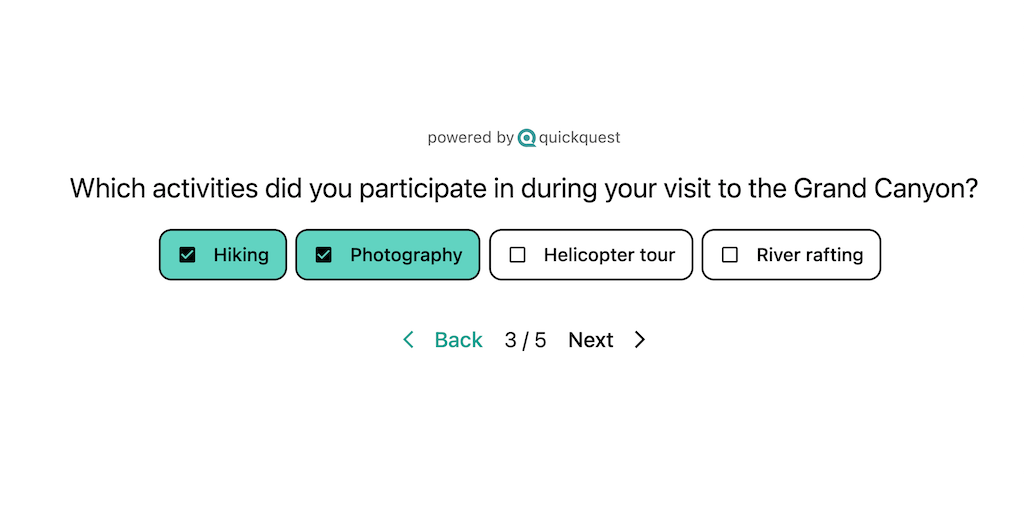
Task: Click the Grand Canyon activities question heading
Action: [x=523, y=188]
